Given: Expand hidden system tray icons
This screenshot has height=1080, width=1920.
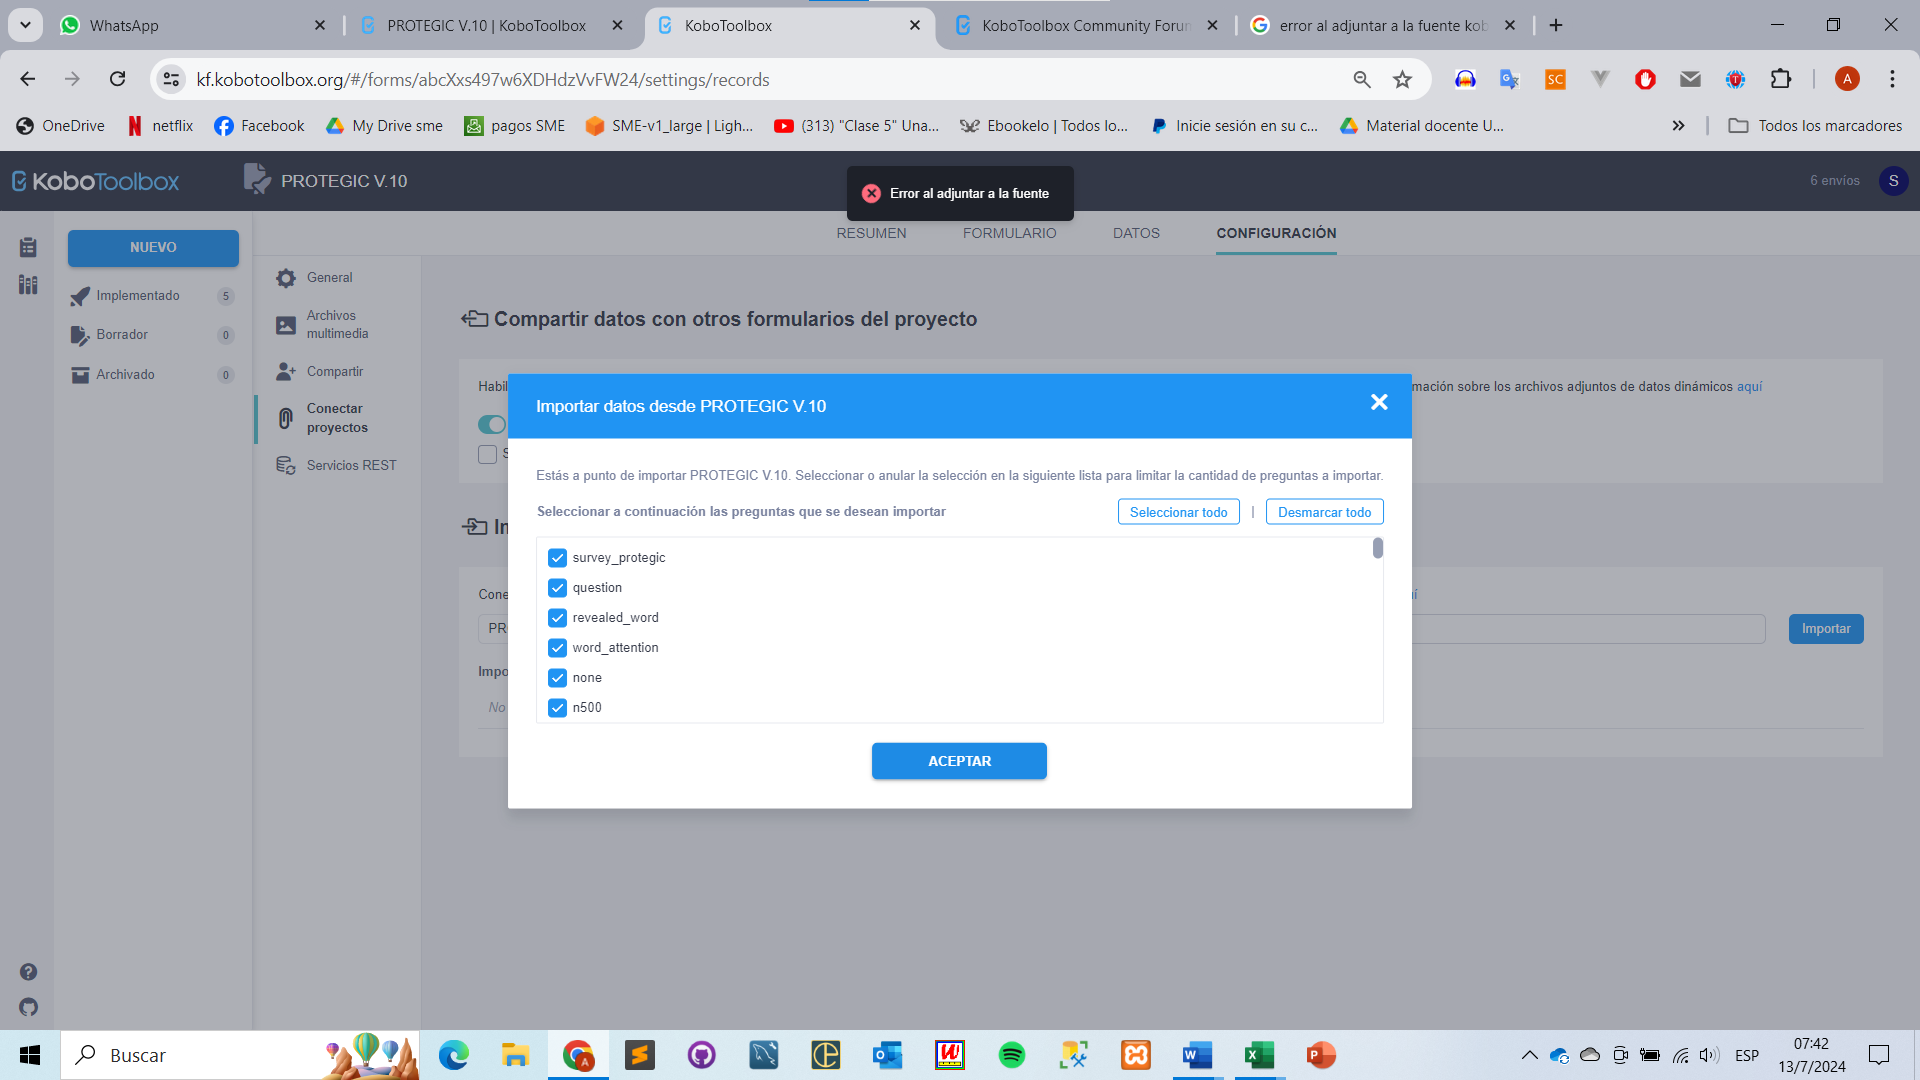Looking at the screenshot, I should click(1529, 1055).
